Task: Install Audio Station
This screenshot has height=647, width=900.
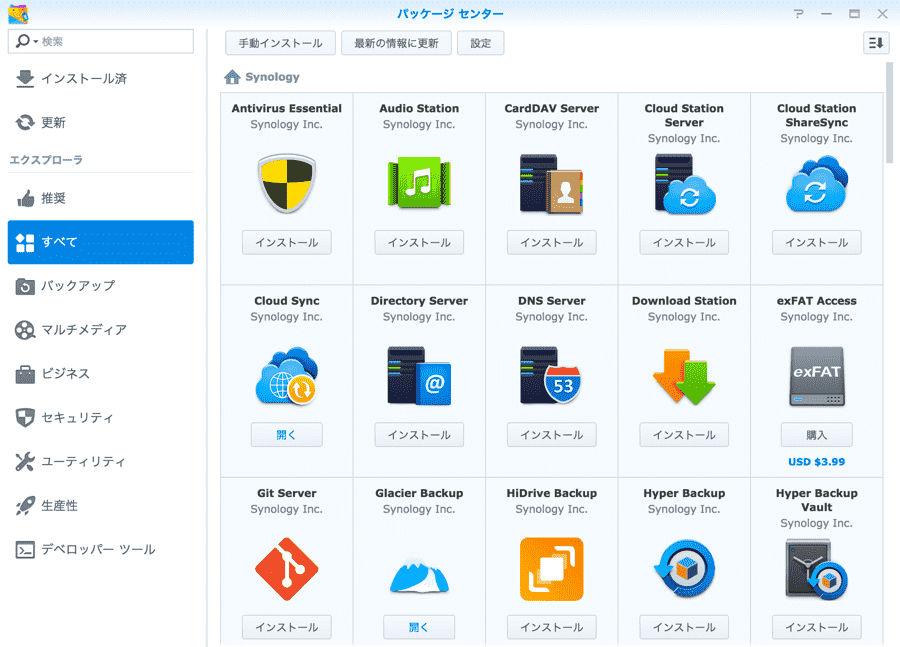Action: coord(419,242)
